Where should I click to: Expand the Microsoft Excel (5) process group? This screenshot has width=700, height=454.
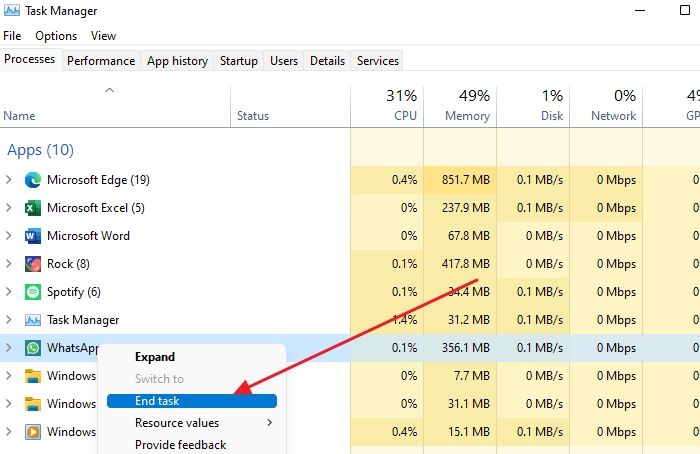click(x=8, y=208)
